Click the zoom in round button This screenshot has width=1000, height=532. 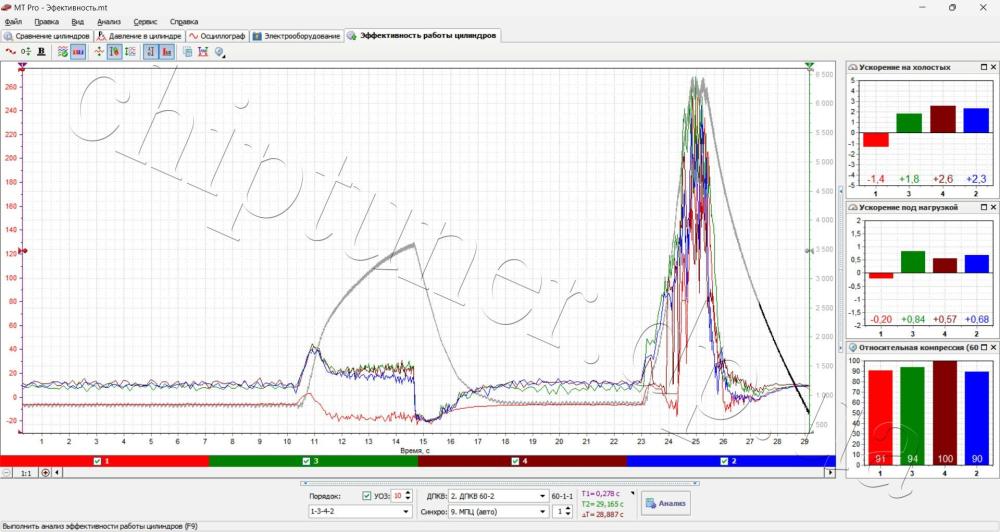(x=45, y=473)
